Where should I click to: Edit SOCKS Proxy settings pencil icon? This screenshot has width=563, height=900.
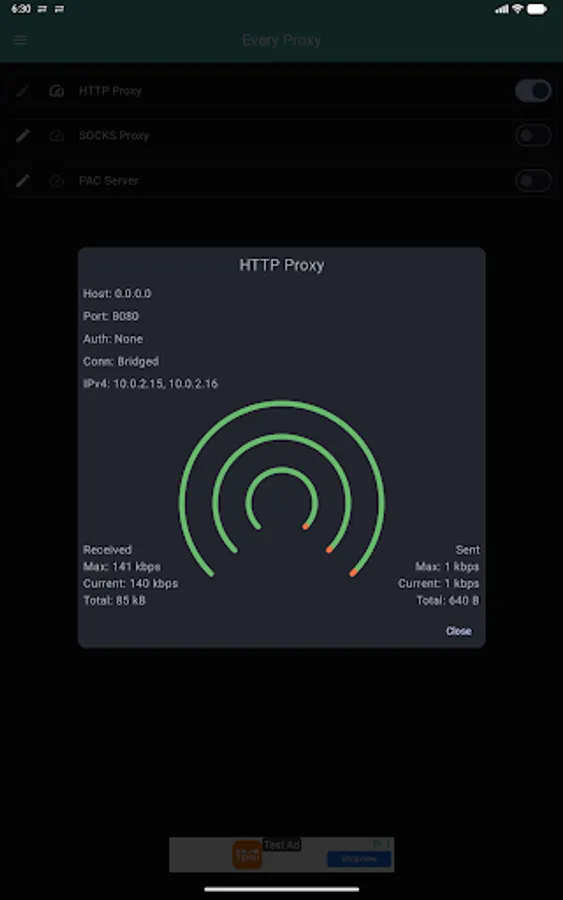coord(22,135)
